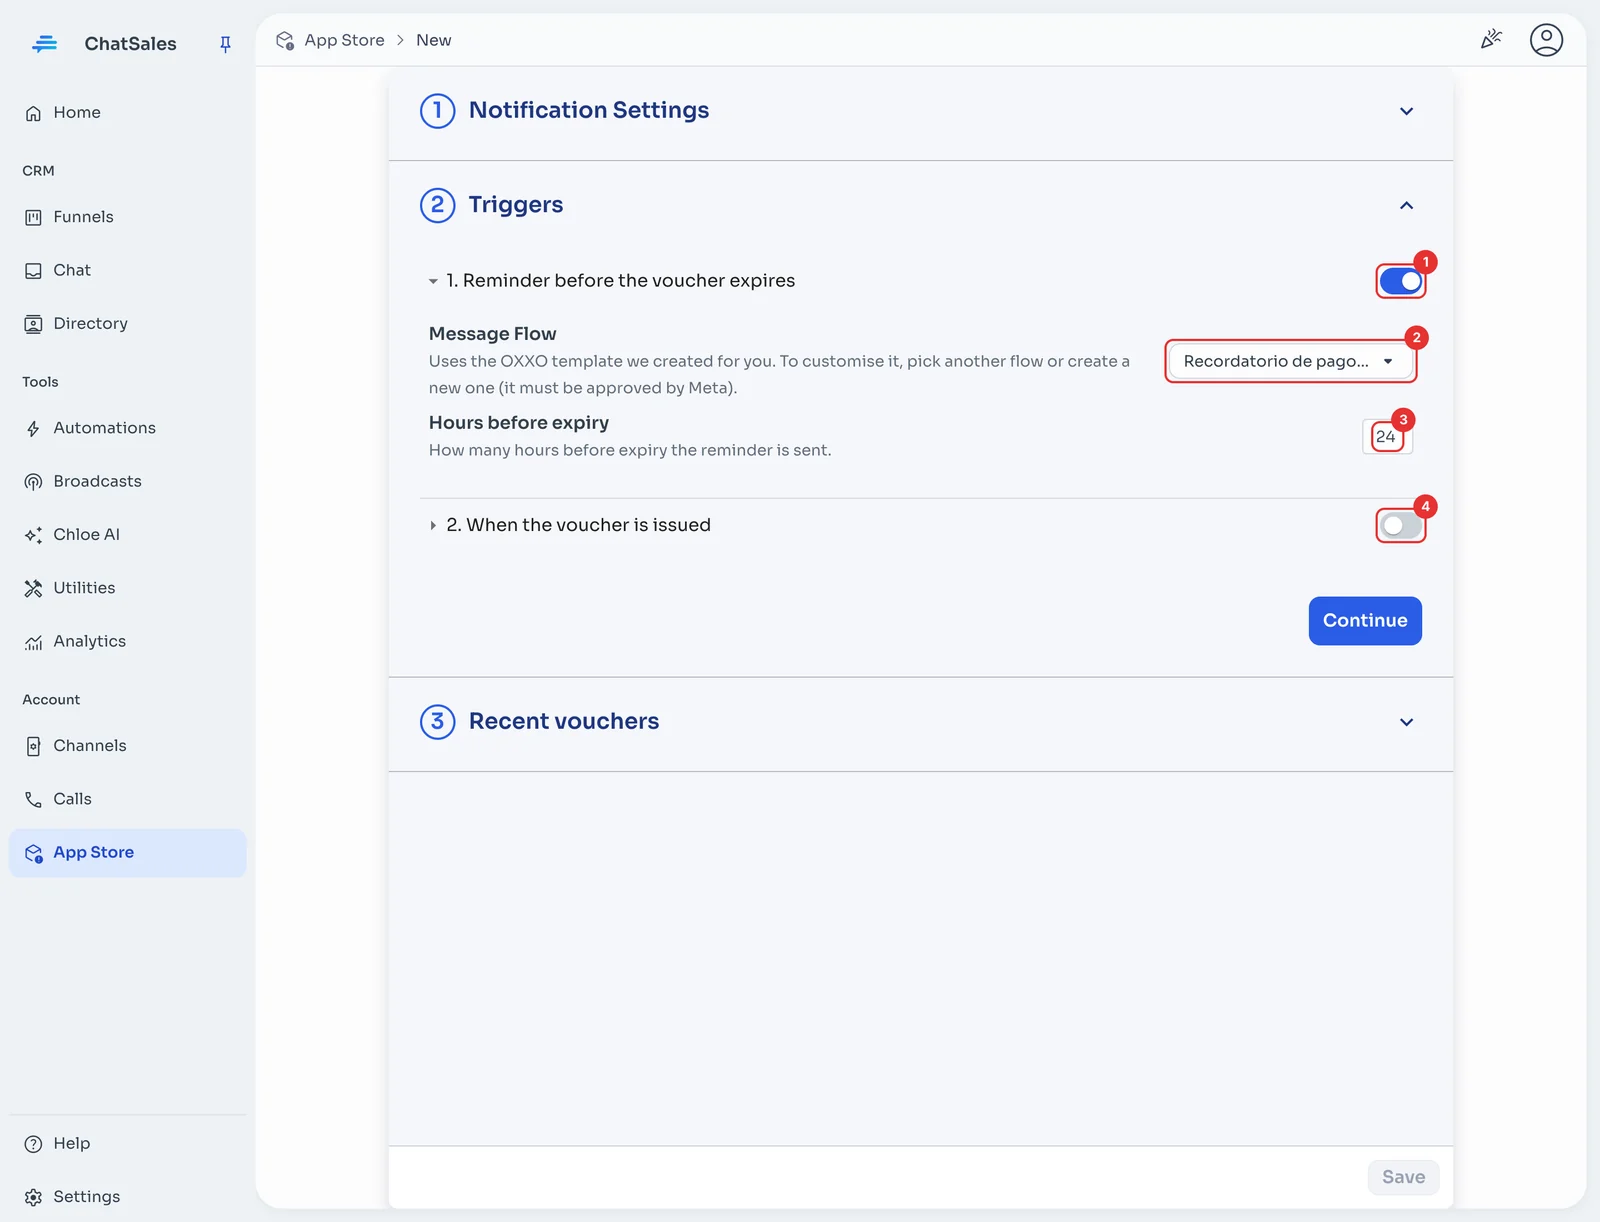
Task: Open Funnels via its sidebar icon
Action: click(33, 217)
